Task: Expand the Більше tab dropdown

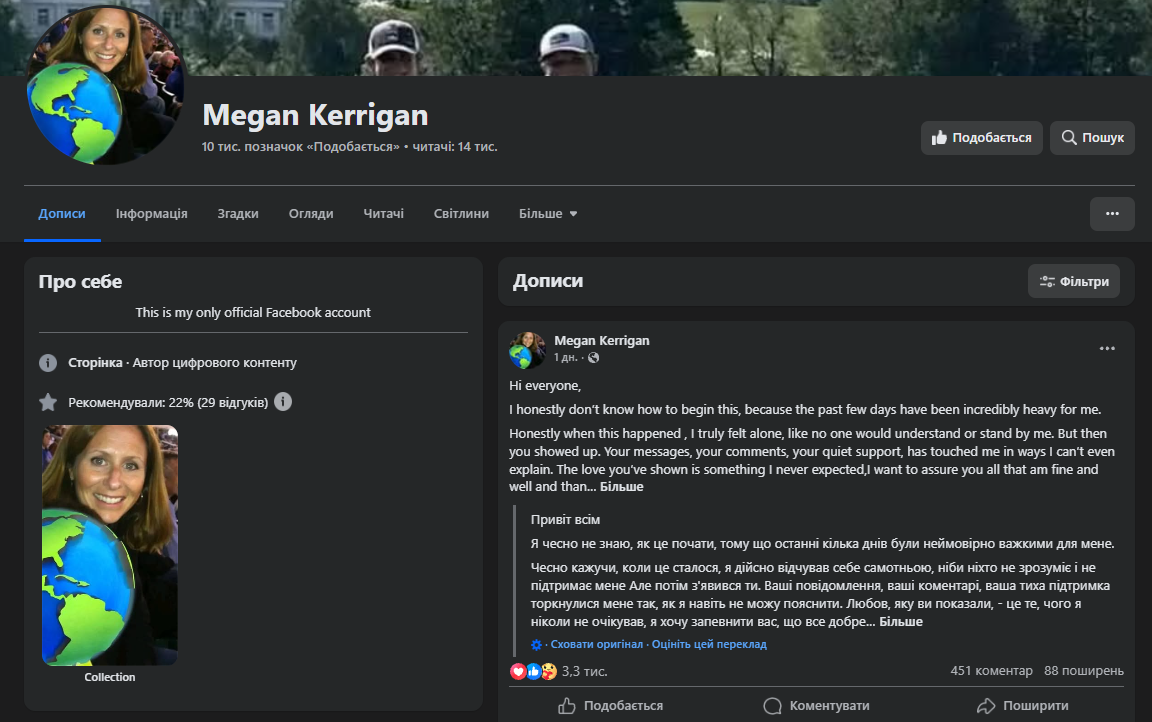Action: click(548, 214)
